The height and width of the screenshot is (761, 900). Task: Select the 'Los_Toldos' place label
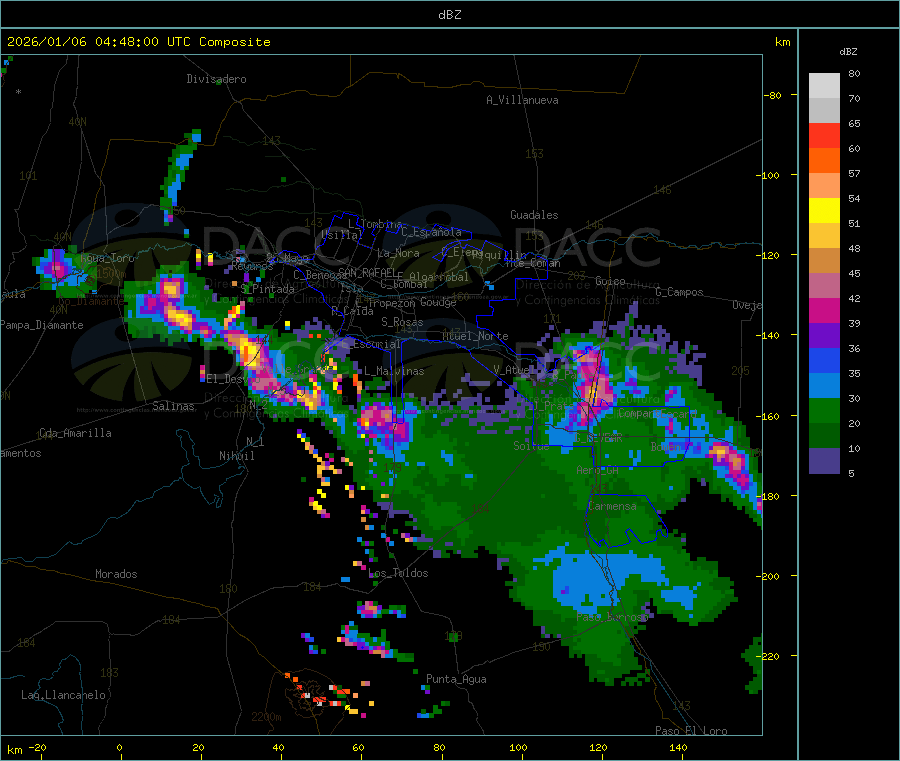click(x=398, y=573)
